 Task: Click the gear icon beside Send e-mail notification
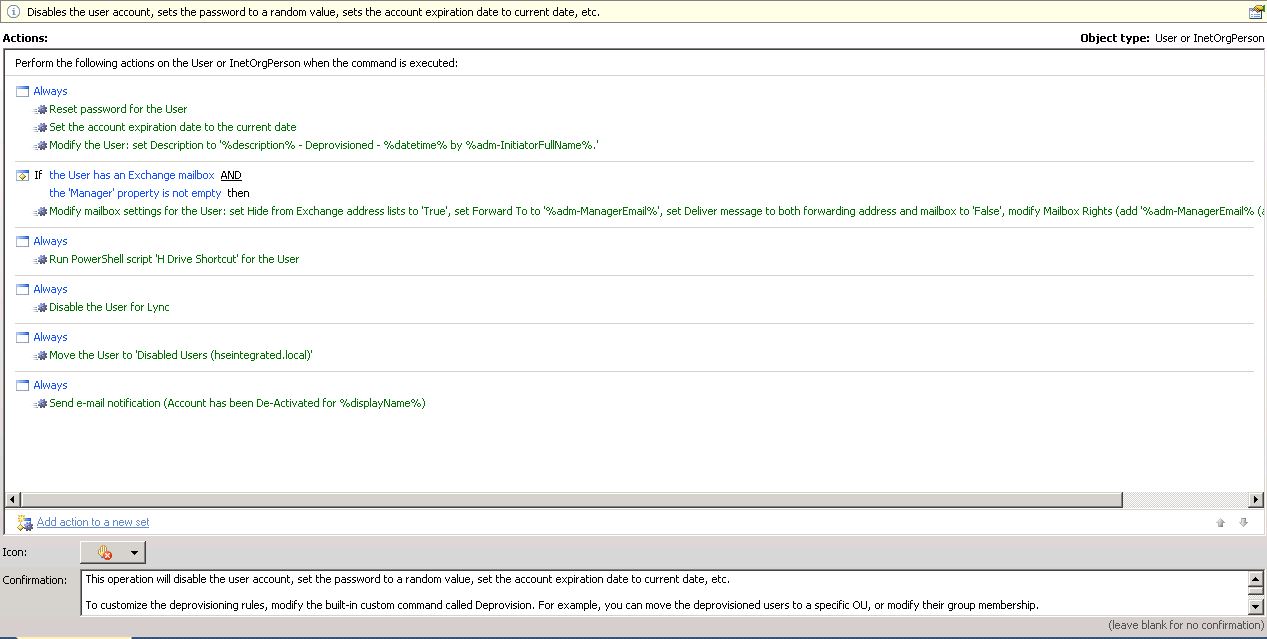point(41,404)
